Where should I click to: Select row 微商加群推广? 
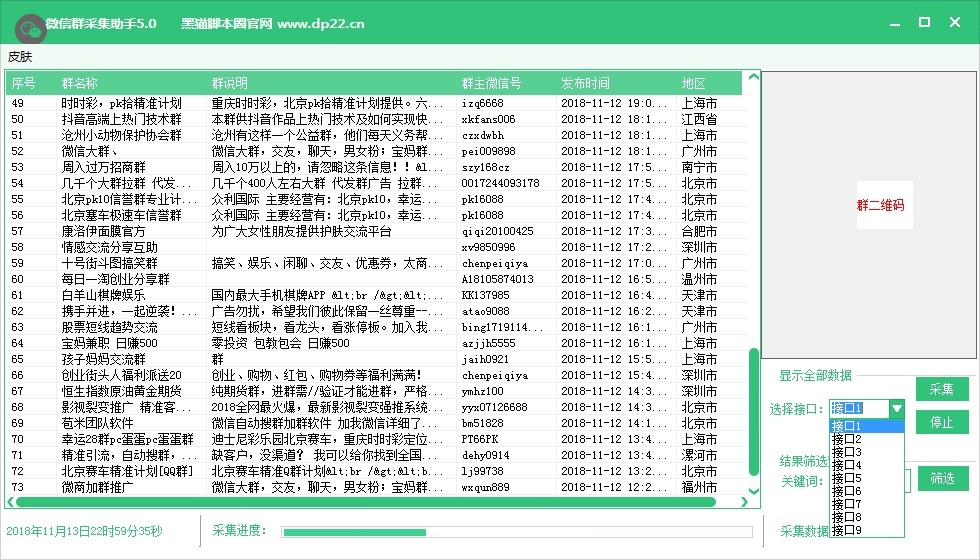[378, 488]
